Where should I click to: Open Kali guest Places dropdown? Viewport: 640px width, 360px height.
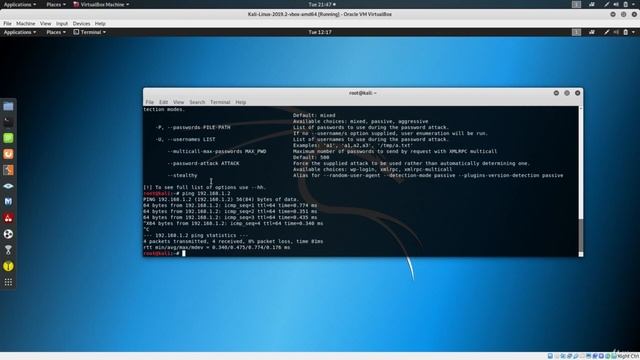point(56,32)
